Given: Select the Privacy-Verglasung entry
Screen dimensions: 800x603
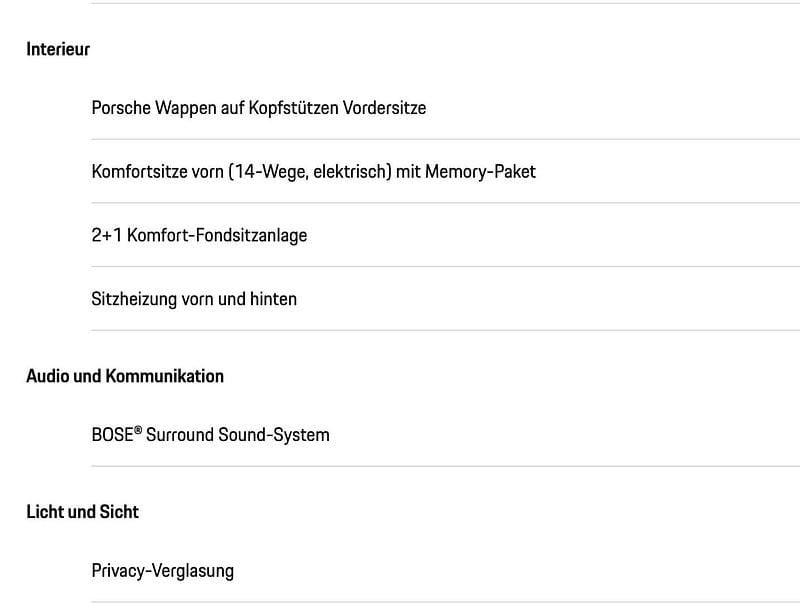Looking at the screenshot, I should [x=162, y=571].
